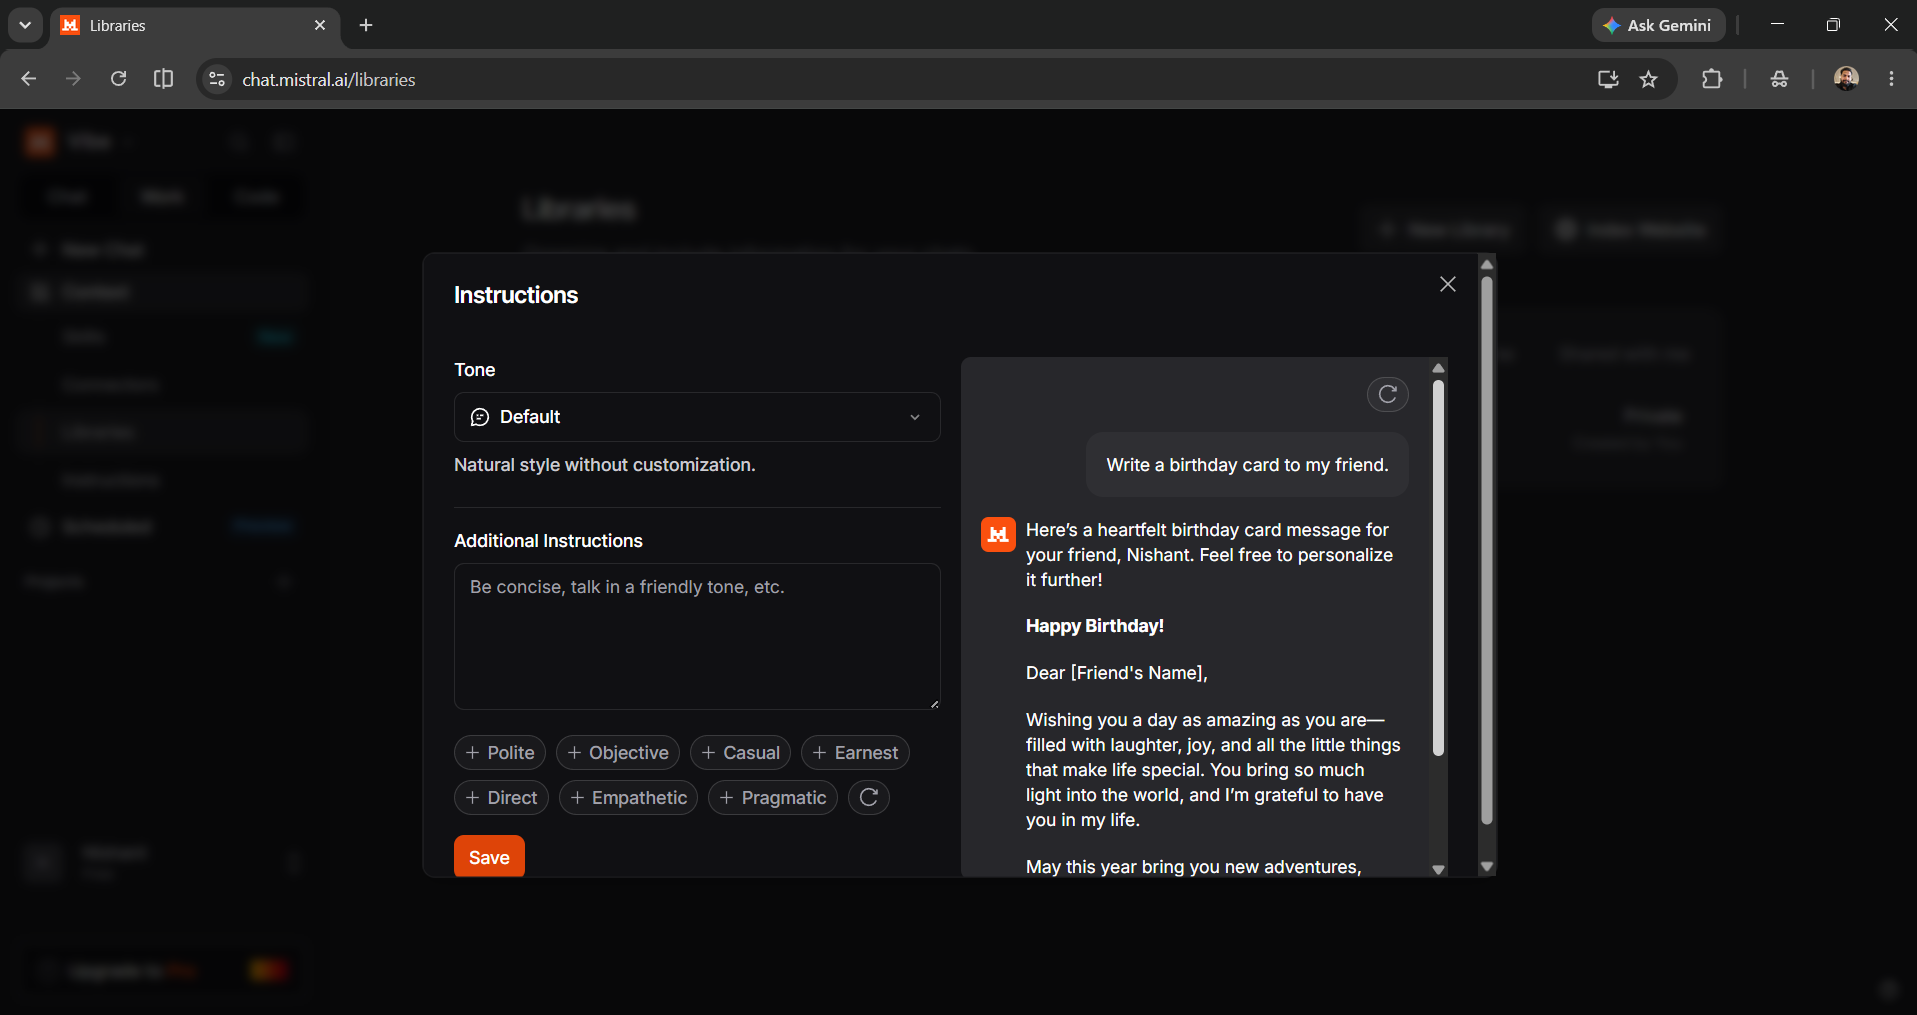Minimize the browser window
This screenshot has height=1015, width=1917.
[1777, 25]
